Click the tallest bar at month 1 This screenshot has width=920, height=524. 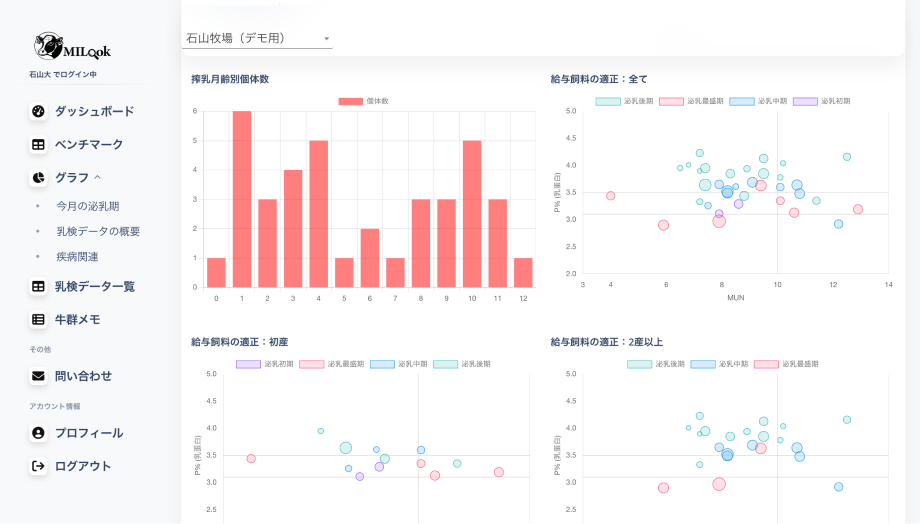[242, 200]
